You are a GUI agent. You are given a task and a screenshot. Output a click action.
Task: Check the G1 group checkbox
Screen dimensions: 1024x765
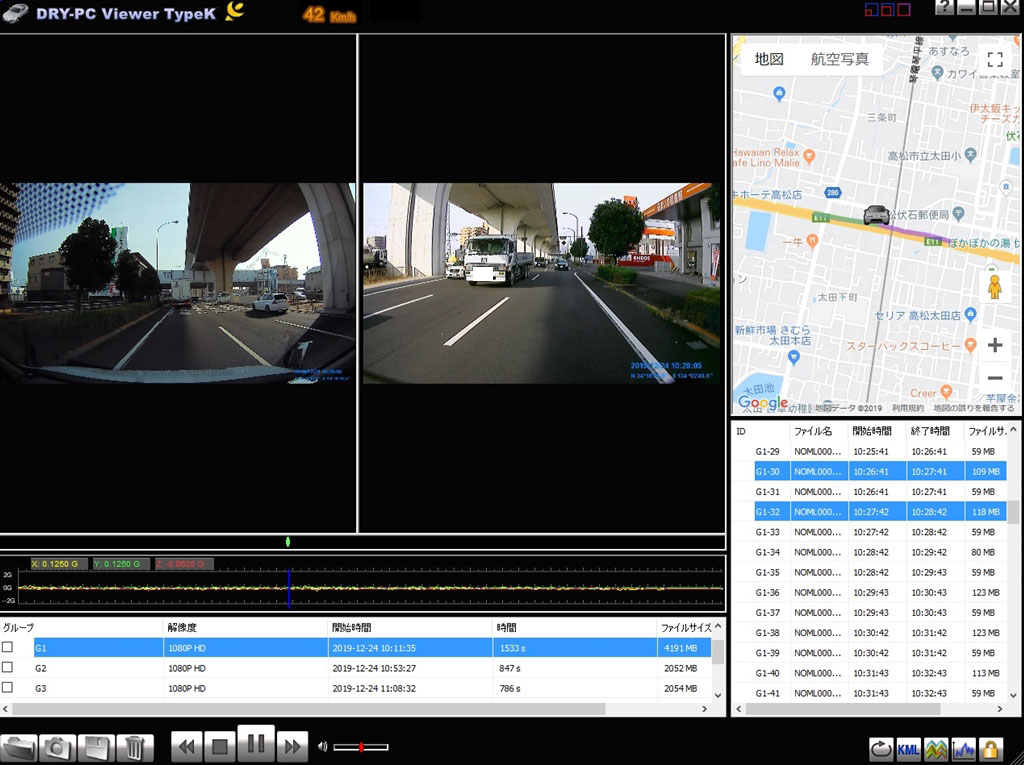tap(8, 648)
